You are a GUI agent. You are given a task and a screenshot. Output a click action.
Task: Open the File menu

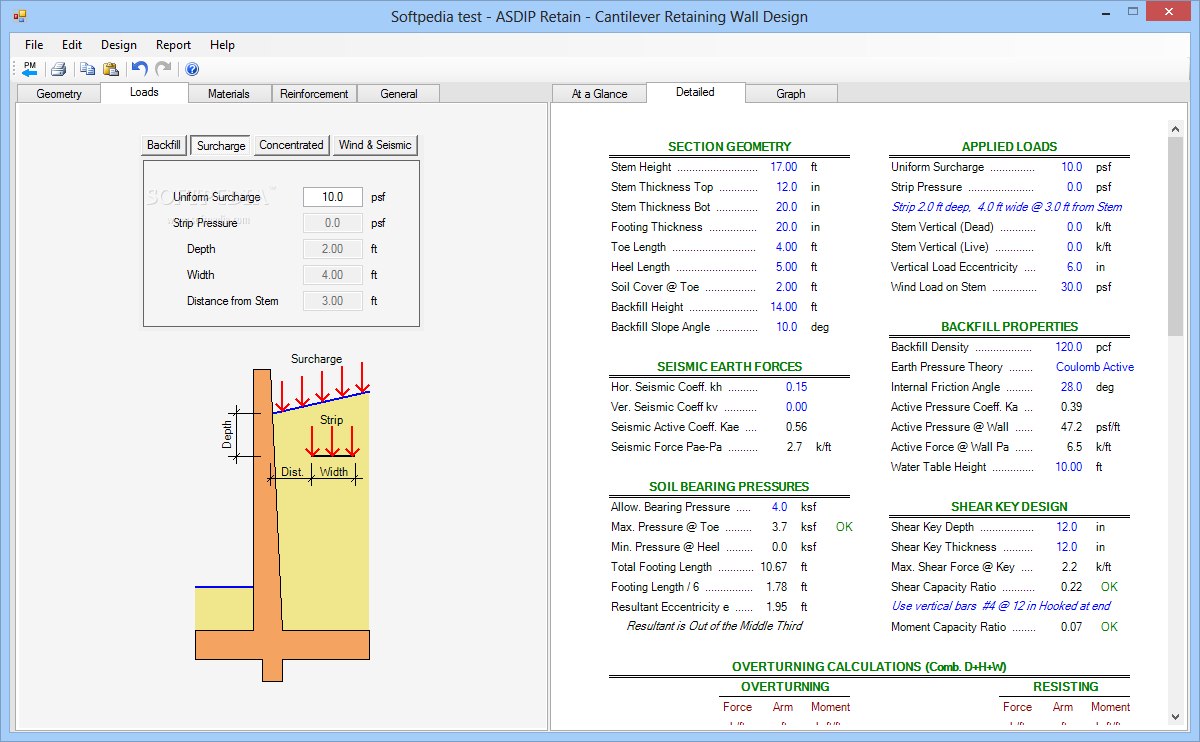point(34,45)
